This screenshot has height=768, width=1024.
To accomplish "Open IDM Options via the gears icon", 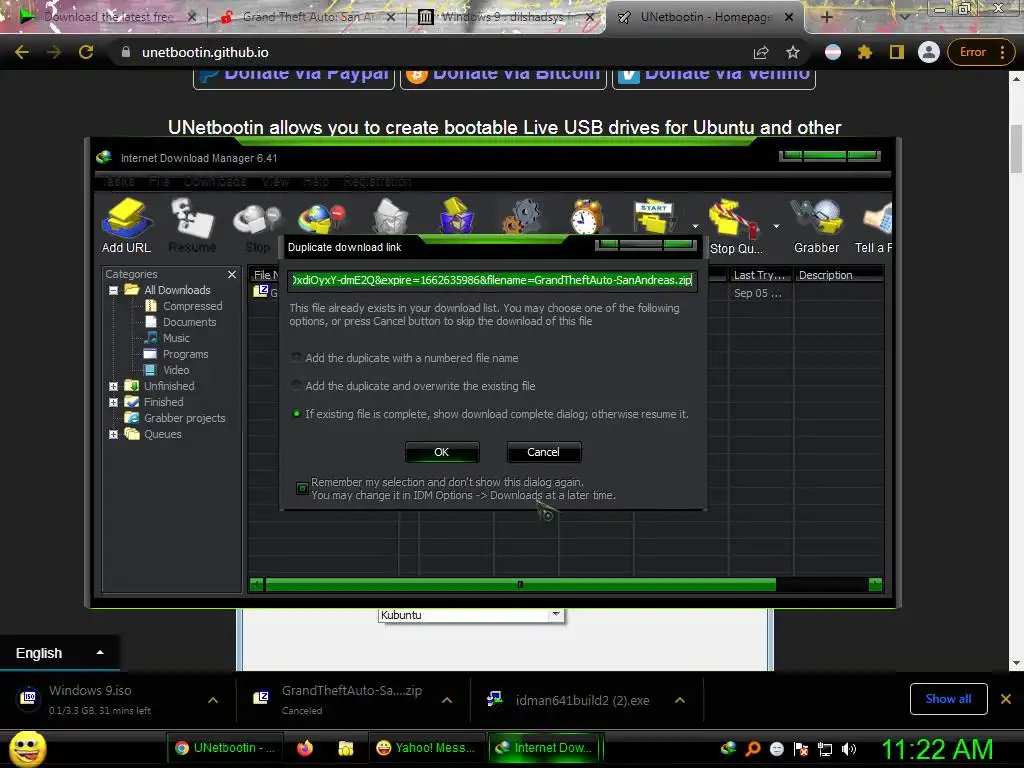I will 521,217.
